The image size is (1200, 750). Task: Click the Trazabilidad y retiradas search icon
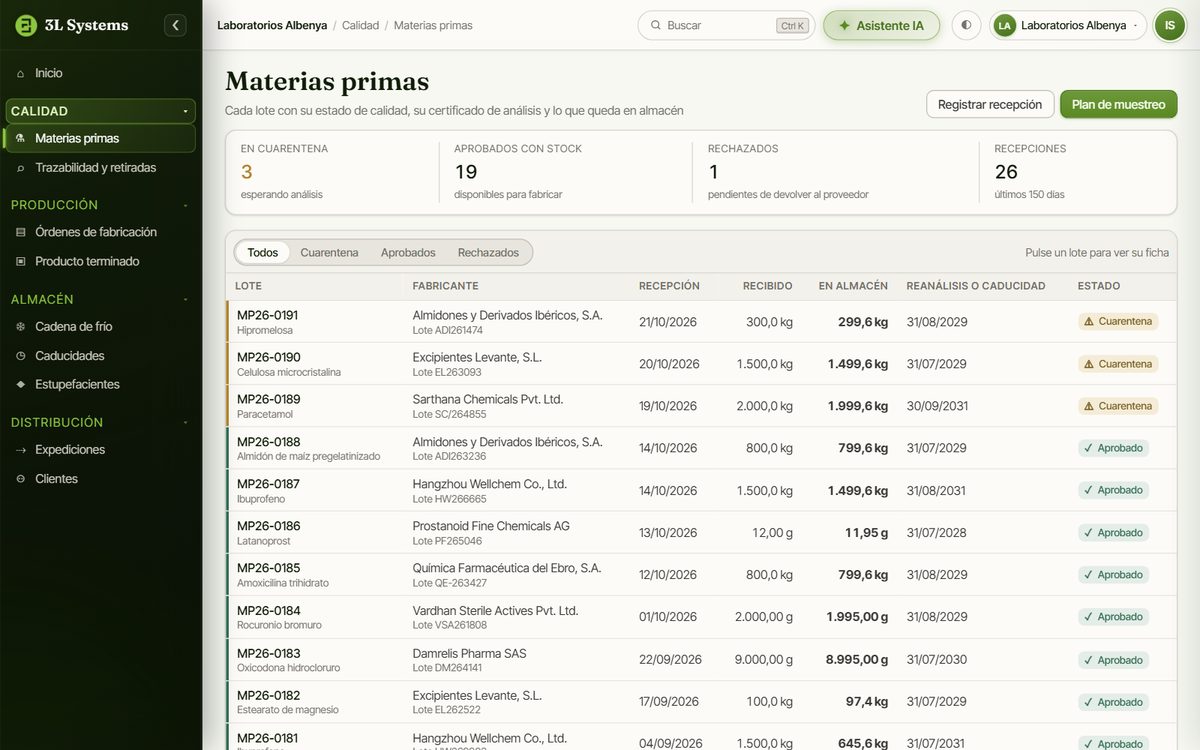pos(21,168)
